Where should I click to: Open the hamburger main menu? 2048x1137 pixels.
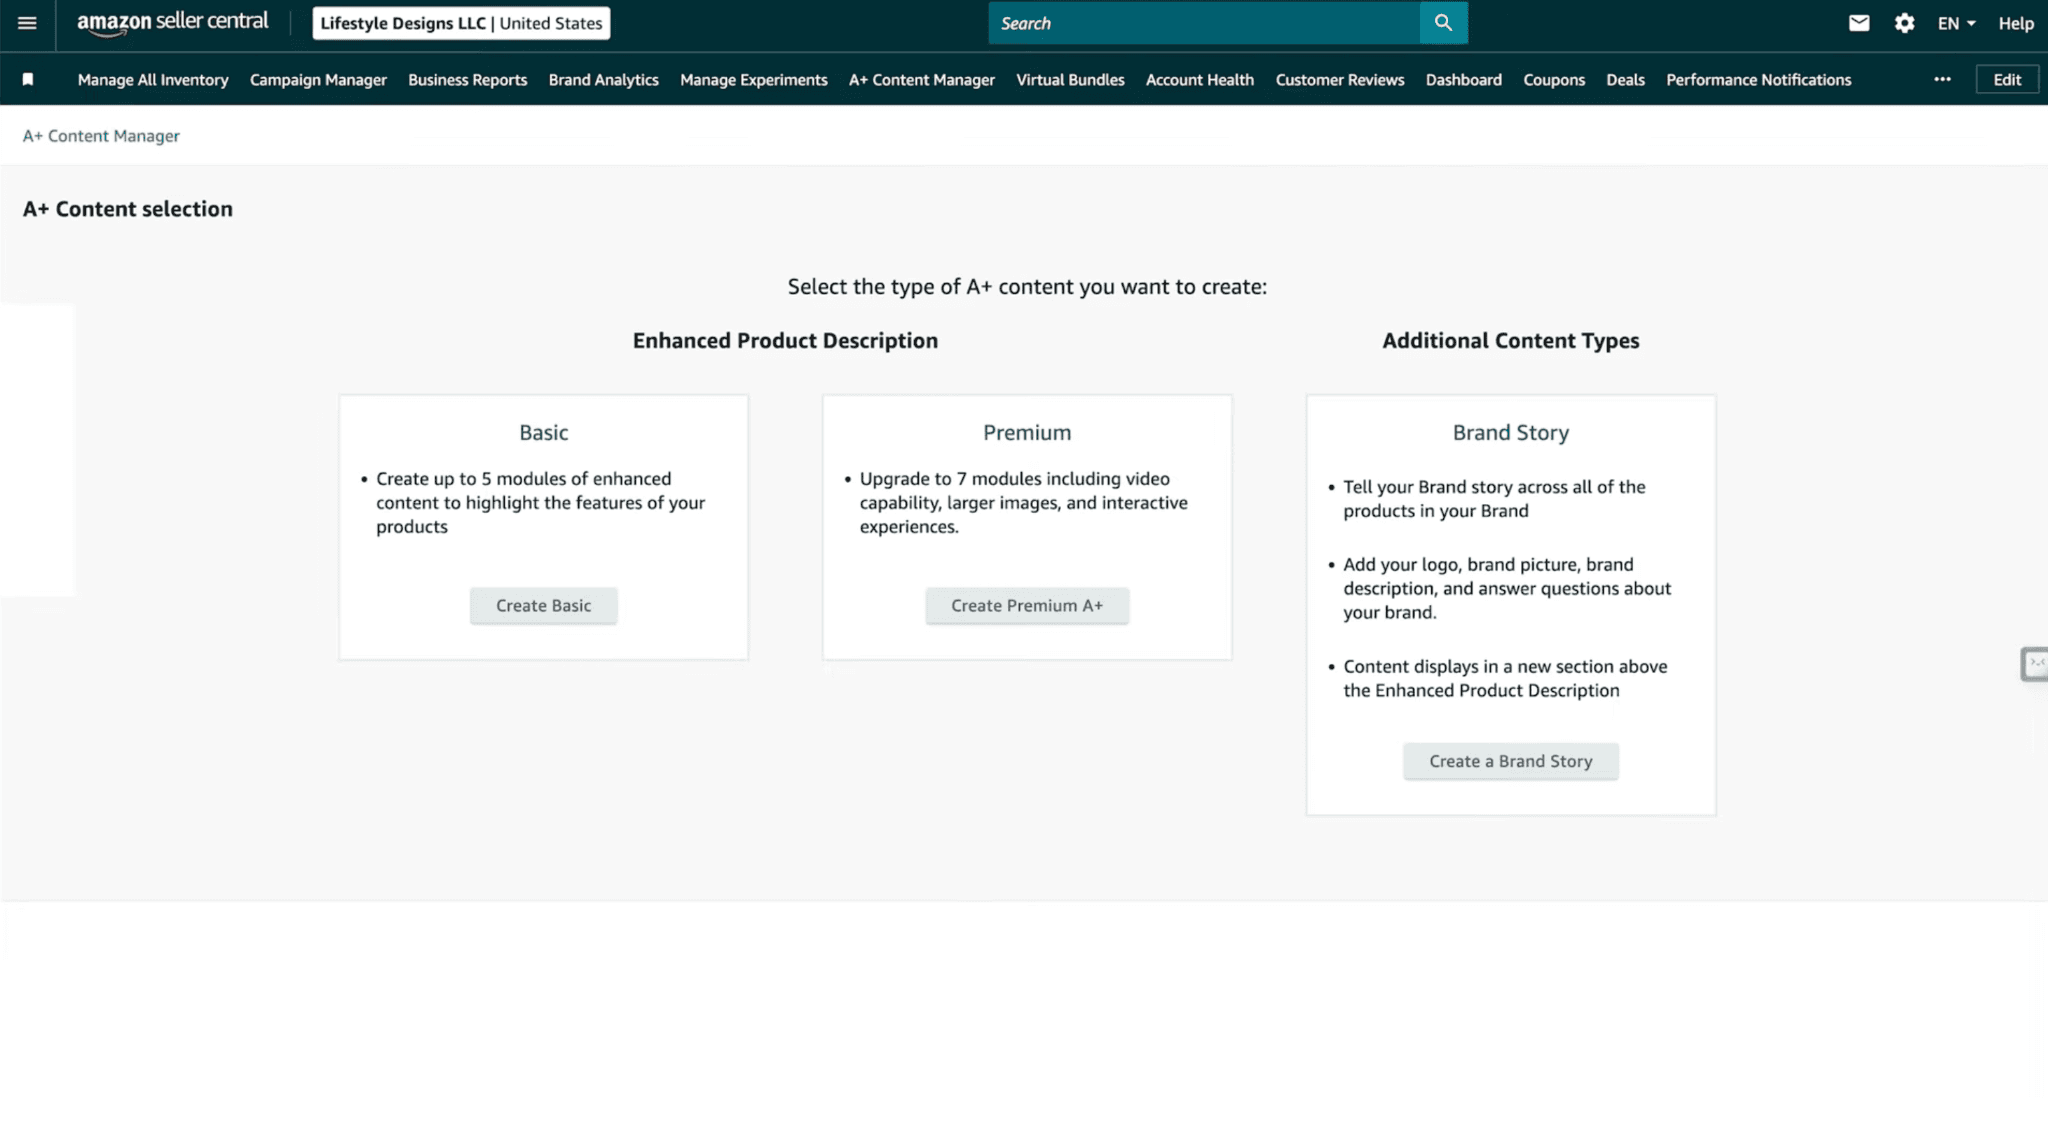(x=27, y=23)
